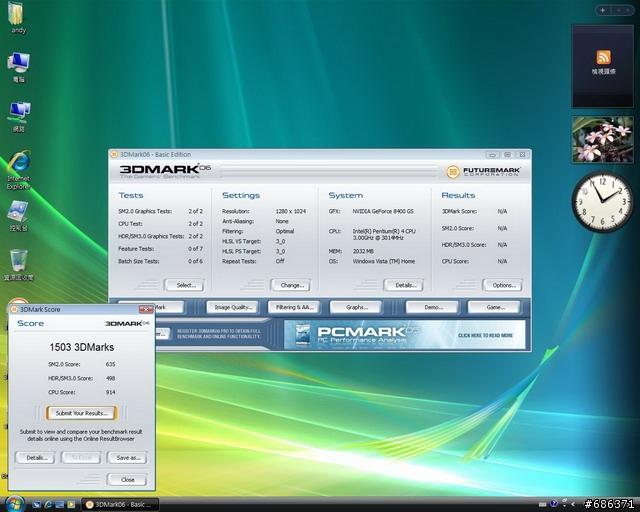Add a gadget with the sidebar plus button
The image size is (640, 512).
(x=603, y=10)
